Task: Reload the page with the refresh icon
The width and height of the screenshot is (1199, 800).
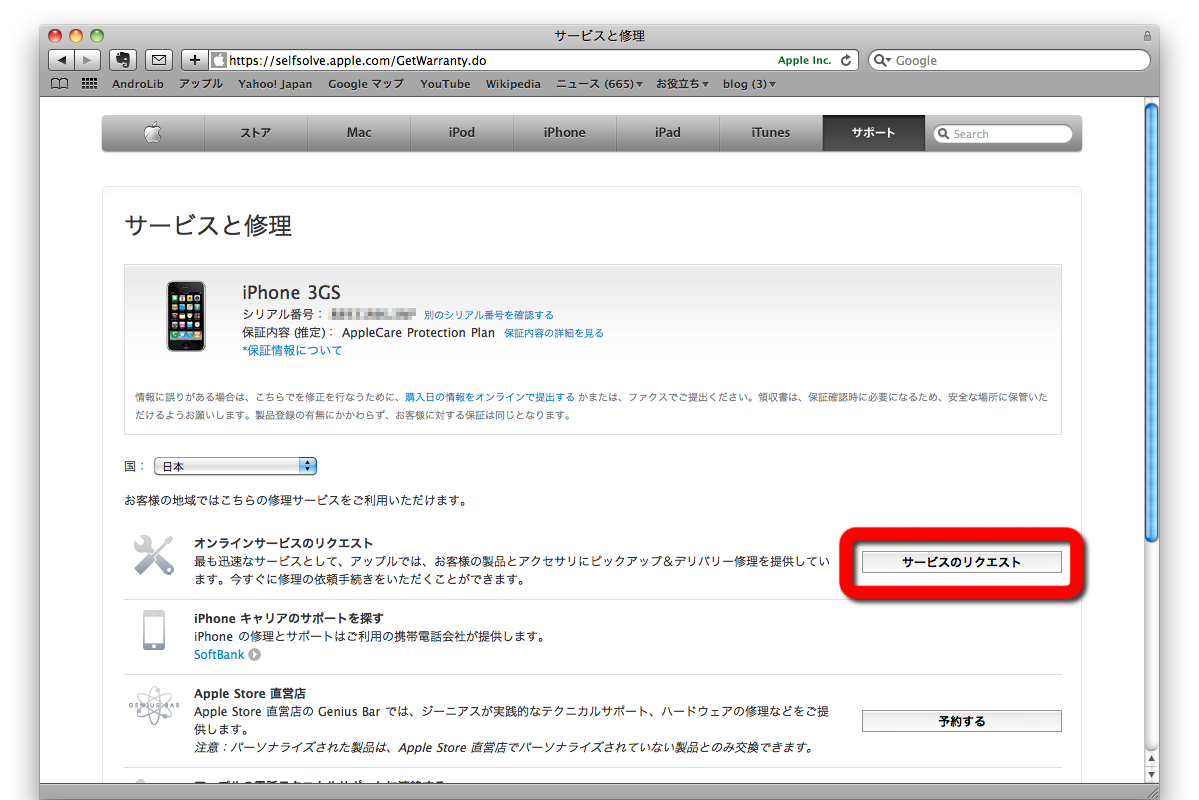Action: click(846, 60)
